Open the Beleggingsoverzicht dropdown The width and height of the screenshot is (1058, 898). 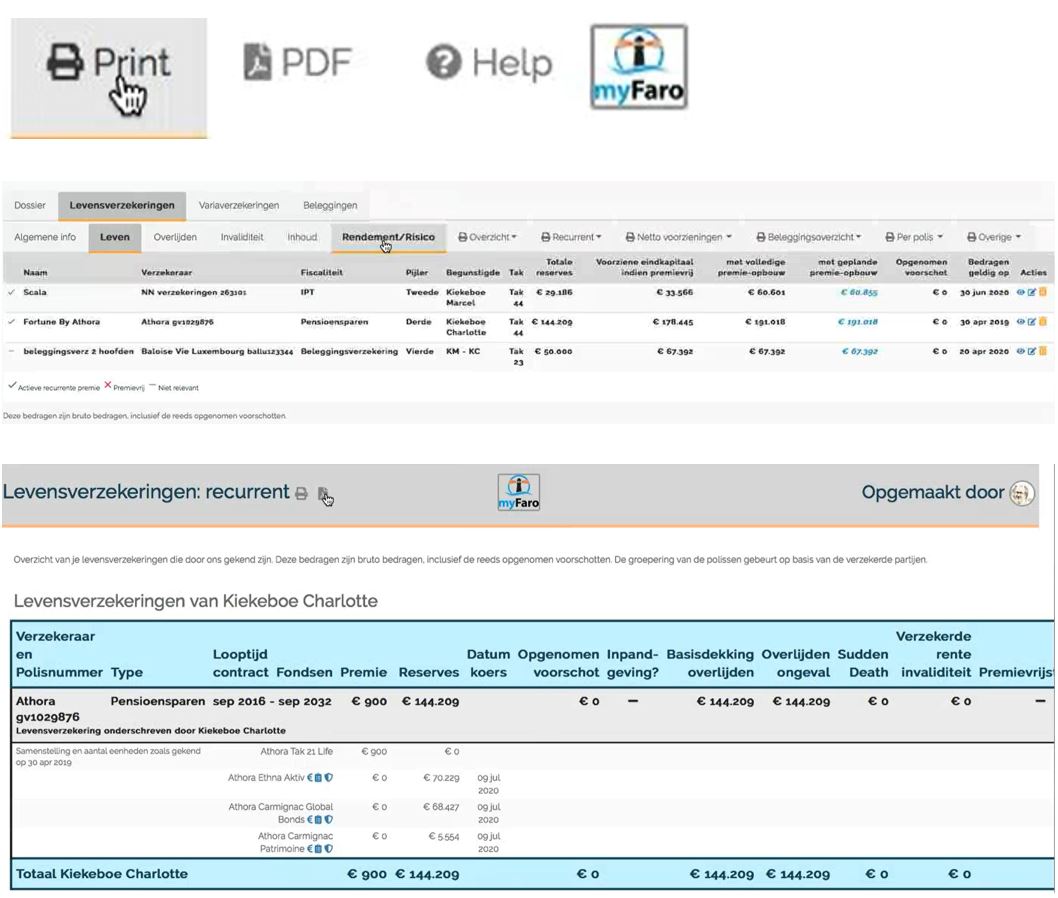[808, 237]
